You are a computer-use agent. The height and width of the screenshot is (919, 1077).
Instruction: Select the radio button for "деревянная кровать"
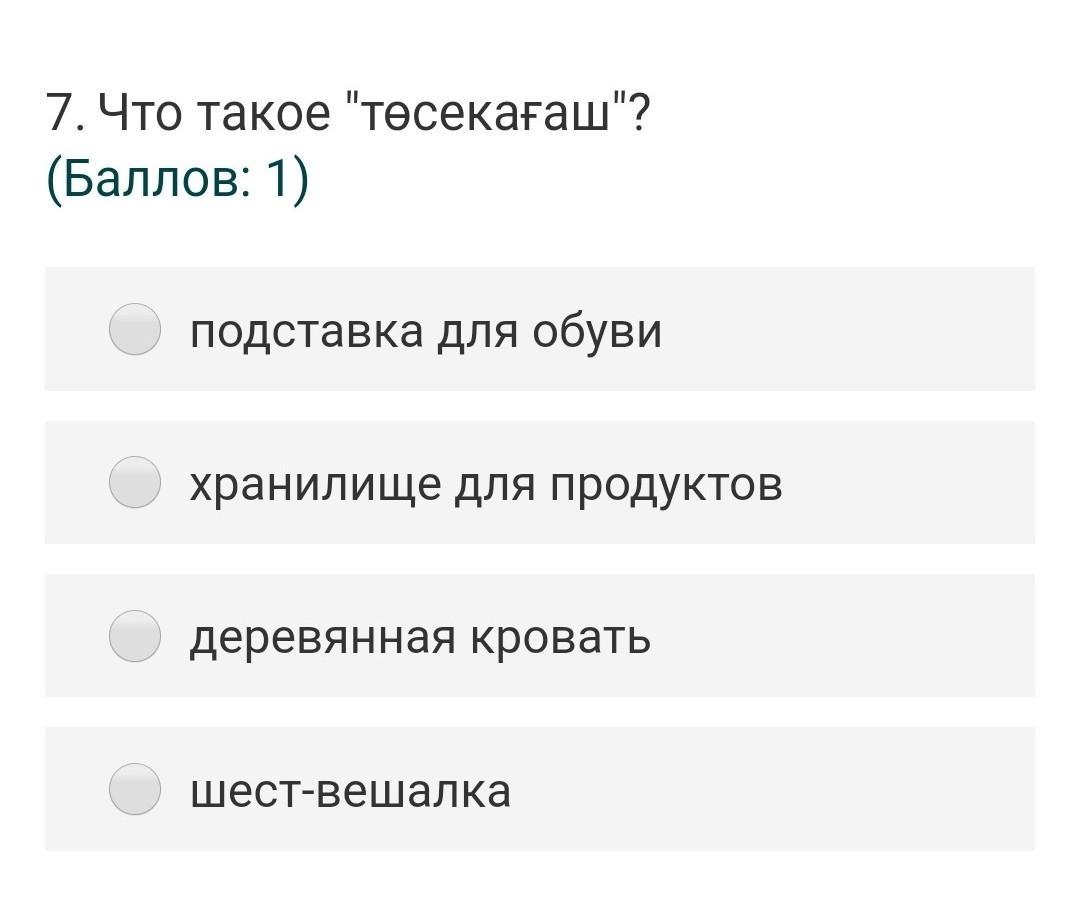coord(135,636)
